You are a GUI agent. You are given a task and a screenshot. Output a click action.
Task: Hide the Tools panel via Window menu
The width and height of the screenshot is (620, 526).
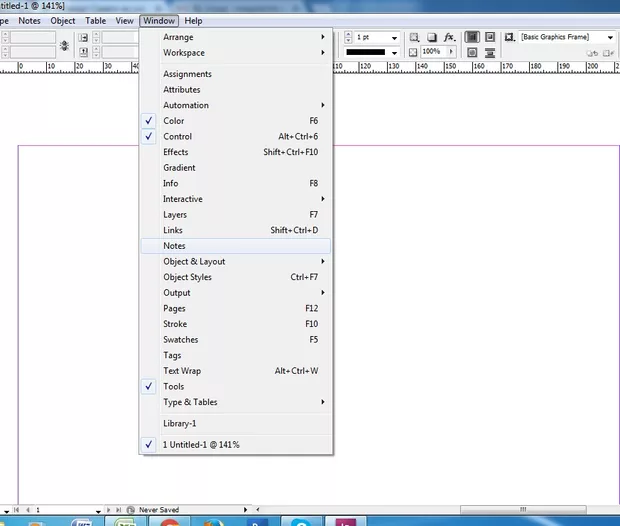(x=173, y=387)
